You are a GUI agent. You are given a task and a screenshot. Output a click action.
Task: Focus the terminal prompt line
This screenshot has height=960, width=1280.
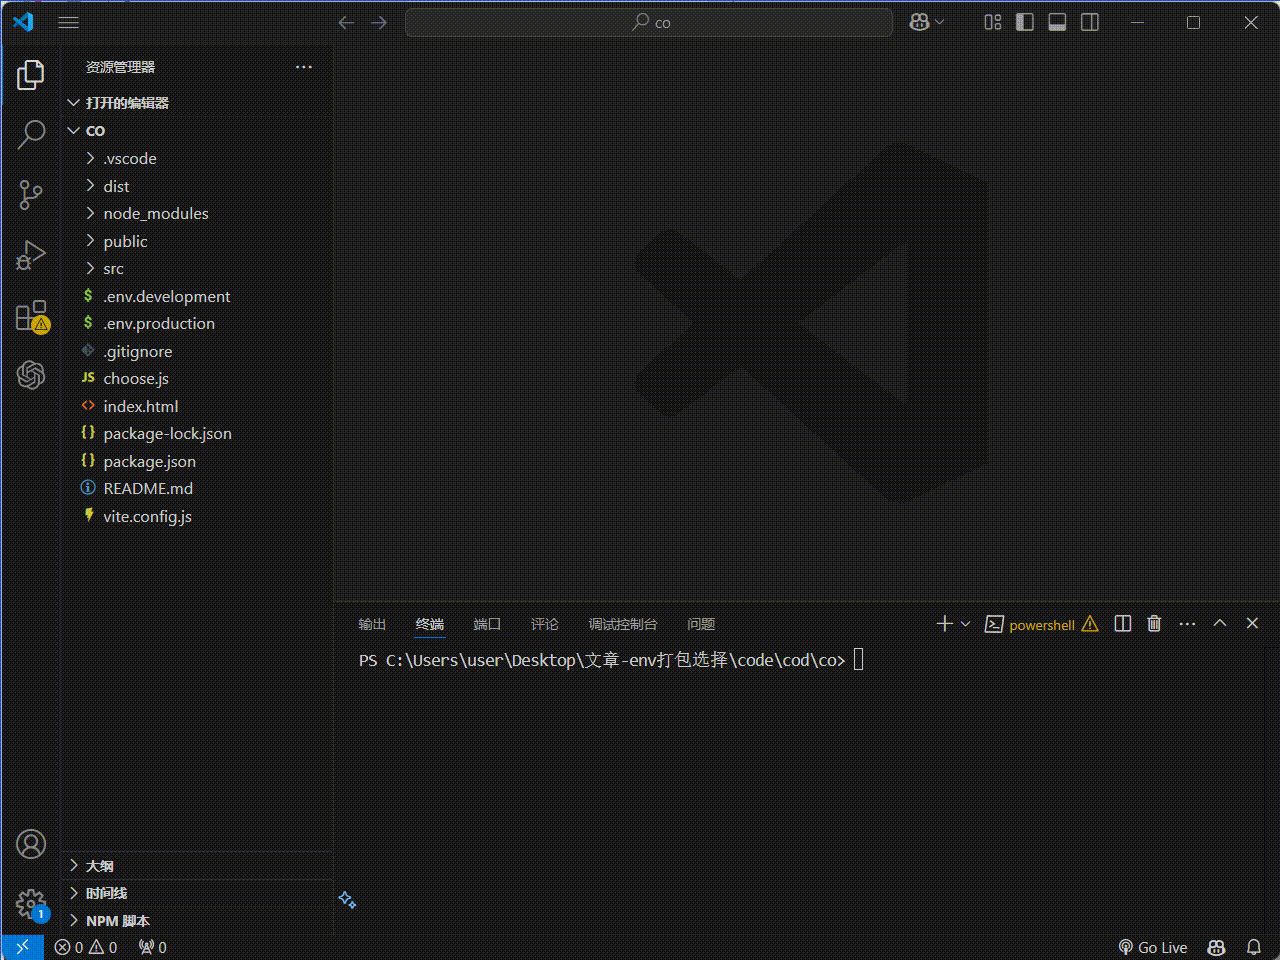point(610,660)
